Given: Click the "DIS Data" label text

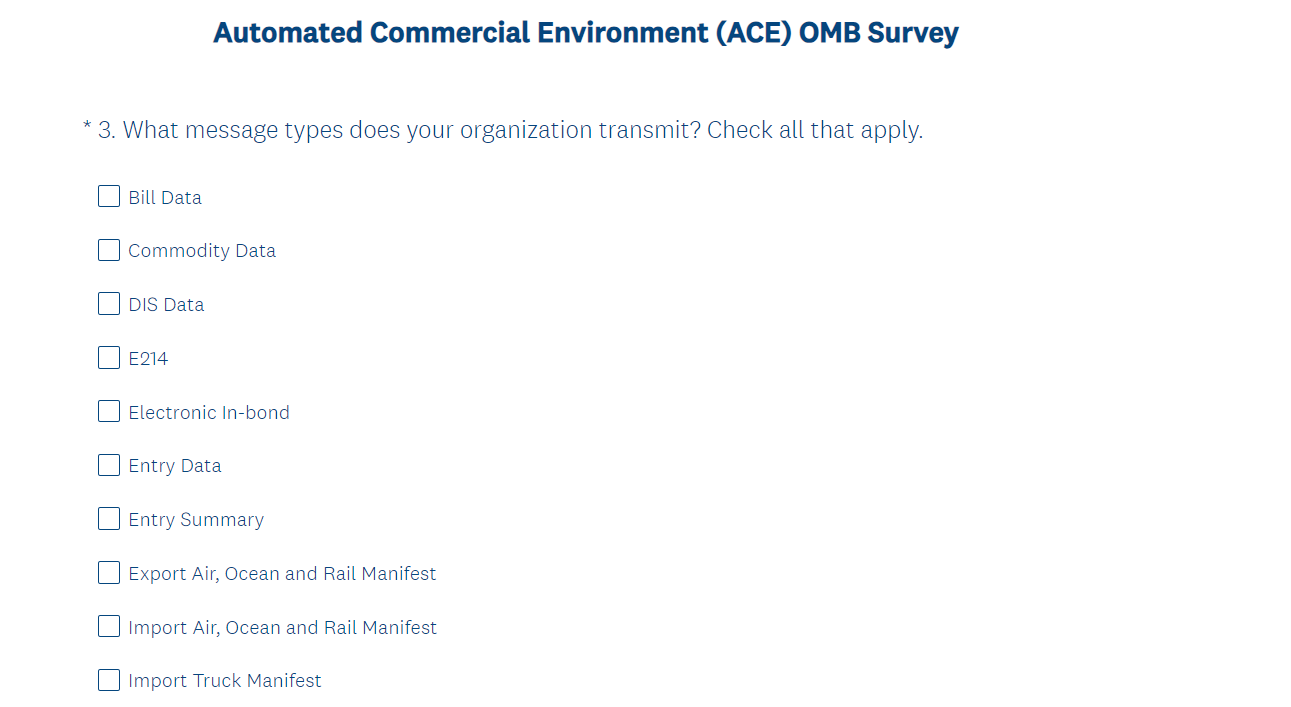Looking at the screenshot, I should (166, 305).
